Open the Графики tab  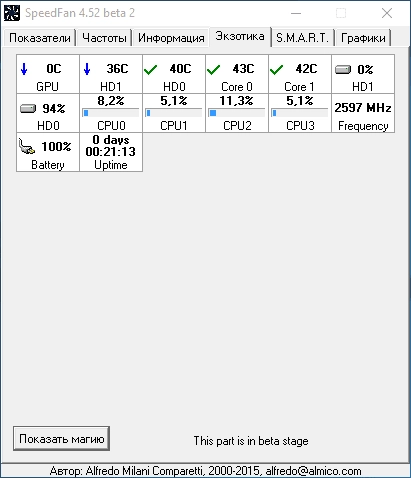(363, 38)
